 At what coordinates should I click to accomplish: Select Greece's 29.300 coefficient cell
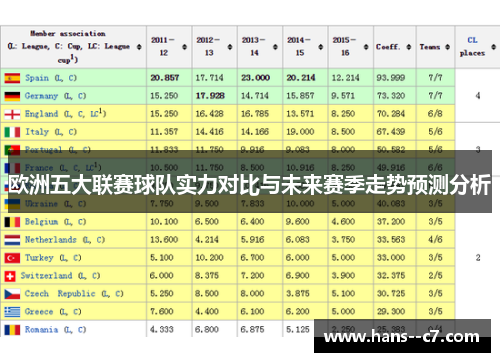click(395, 312)
